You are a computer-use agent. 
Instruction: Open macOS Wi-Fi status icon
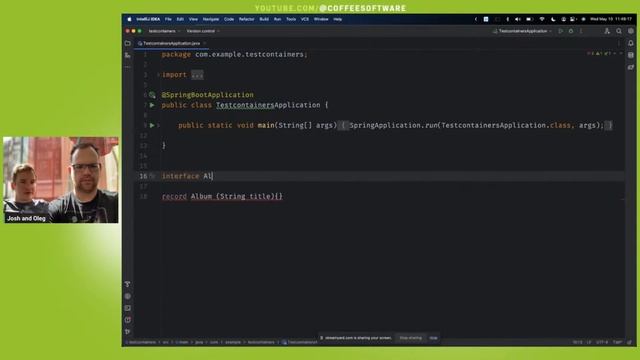tap(542, 19)
